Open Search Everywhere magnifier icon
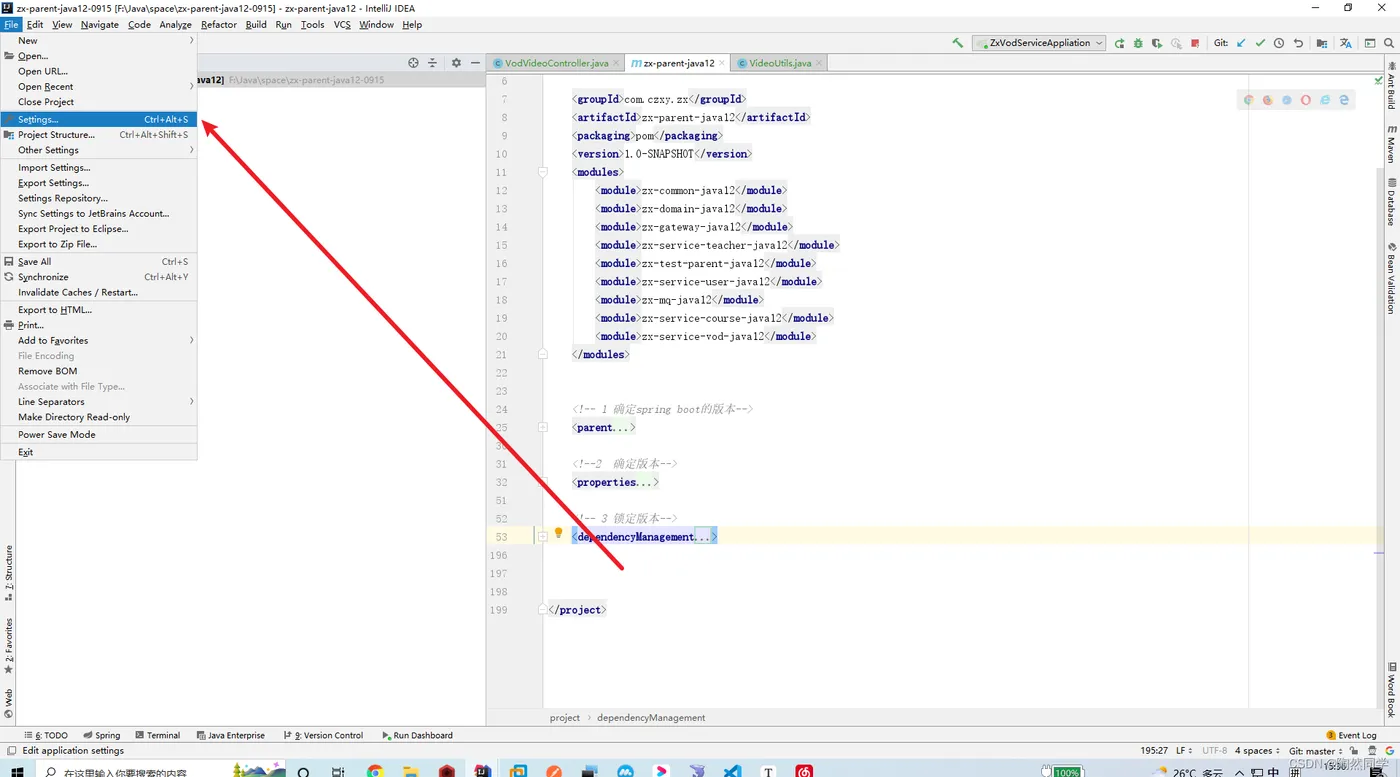The image size is (1400, 777). (1389, 43)
